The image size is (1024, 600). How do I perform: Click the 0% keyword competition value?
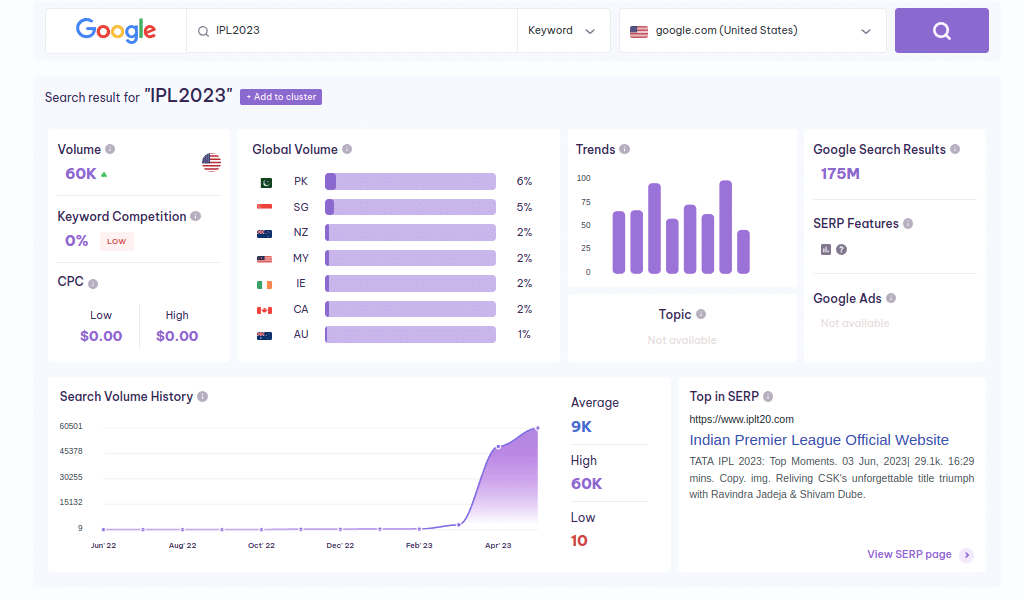76,241
